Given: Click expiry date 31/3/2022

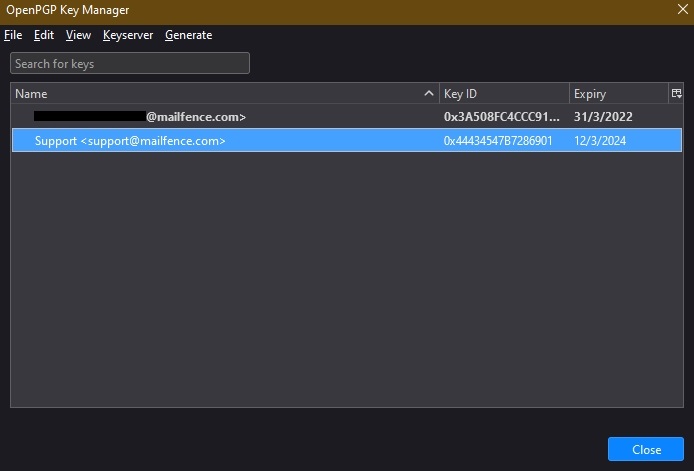Looking at the screenshot, I should [x=603, y=116].
